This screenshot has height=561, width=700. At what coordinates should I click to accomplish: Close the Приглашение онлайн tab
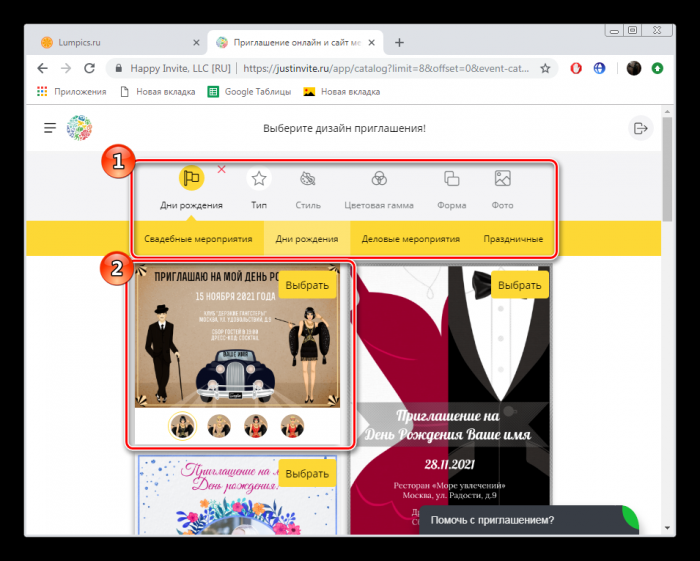[x=371, y=43]
